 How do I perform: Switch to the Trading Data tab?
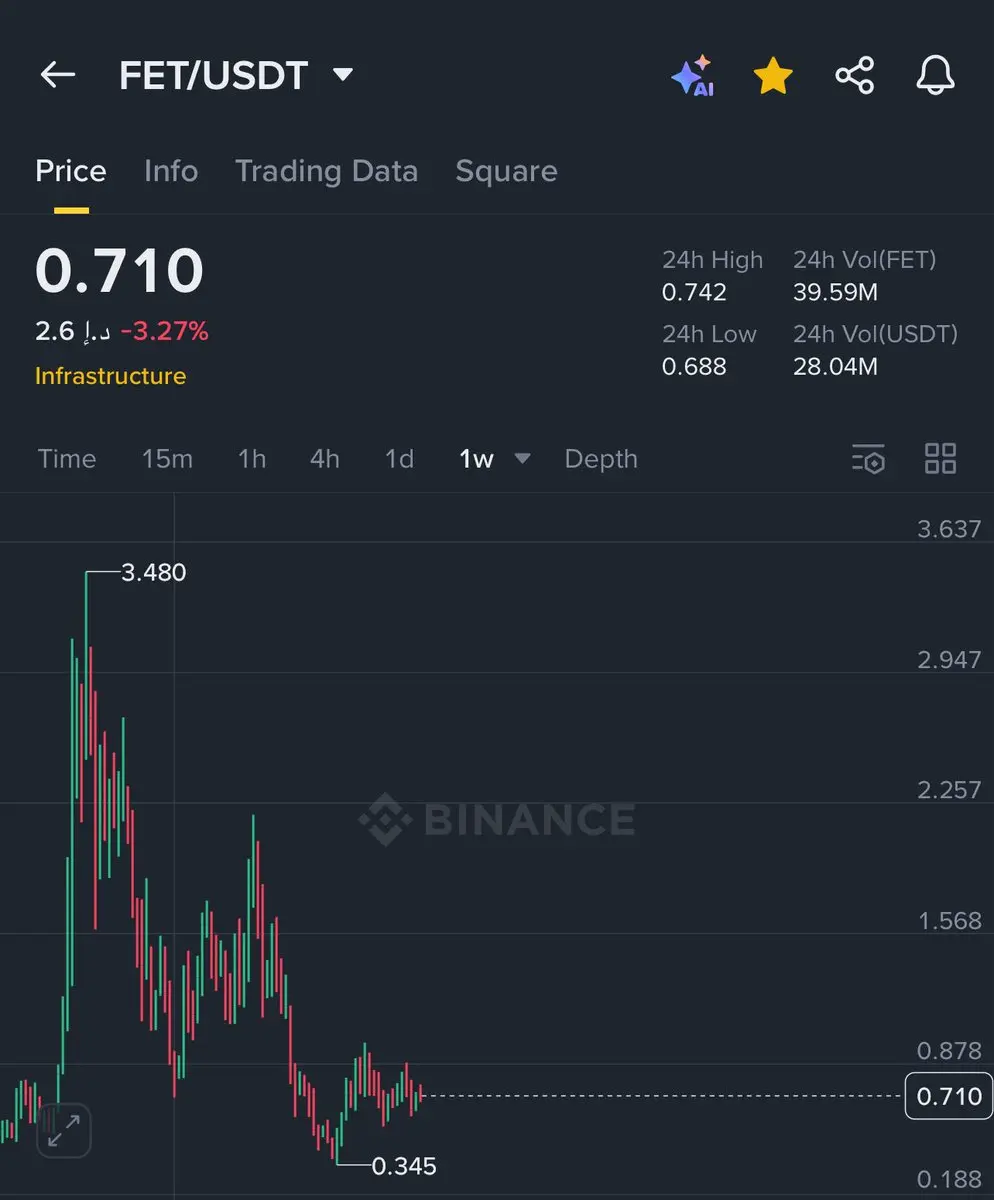(x=326, y=171)
